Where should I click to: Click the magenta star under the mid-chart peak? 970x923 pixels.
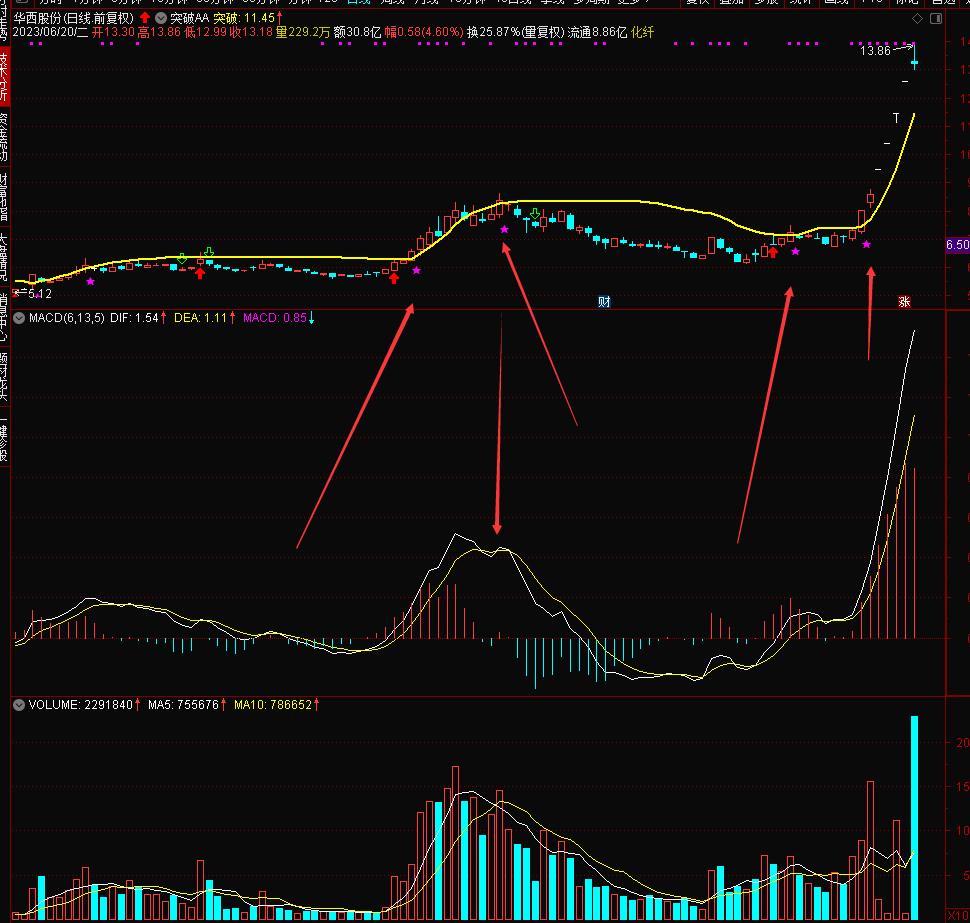click(504, 230)
